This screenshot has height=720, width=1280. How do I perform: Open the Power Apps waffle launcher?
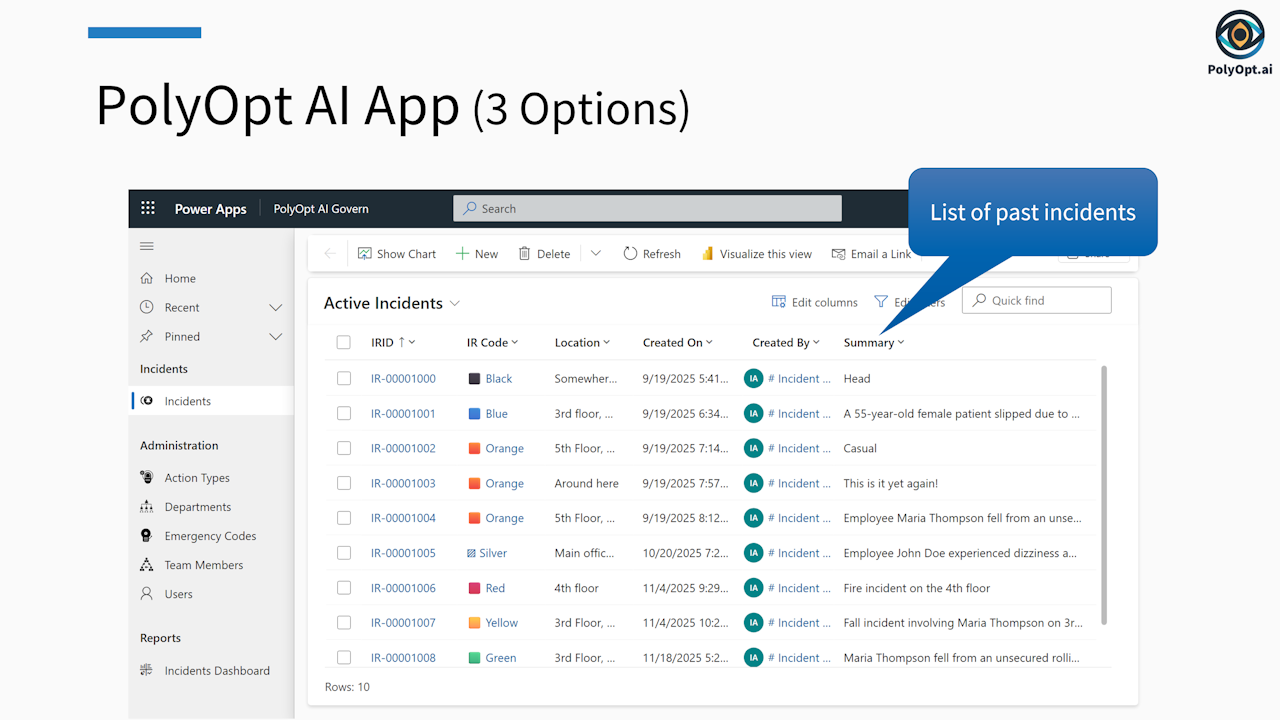148,208
